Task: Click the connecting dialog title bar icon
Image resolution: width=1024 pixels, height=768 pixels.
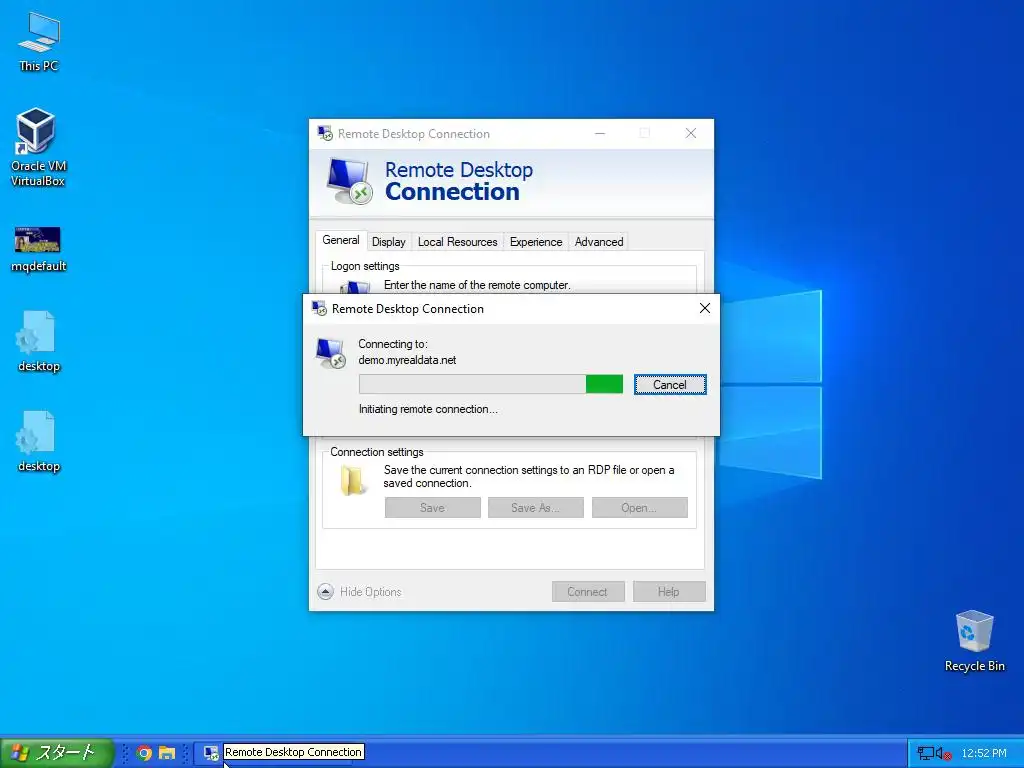Action: pyautogui.click(x=319, y=308)
